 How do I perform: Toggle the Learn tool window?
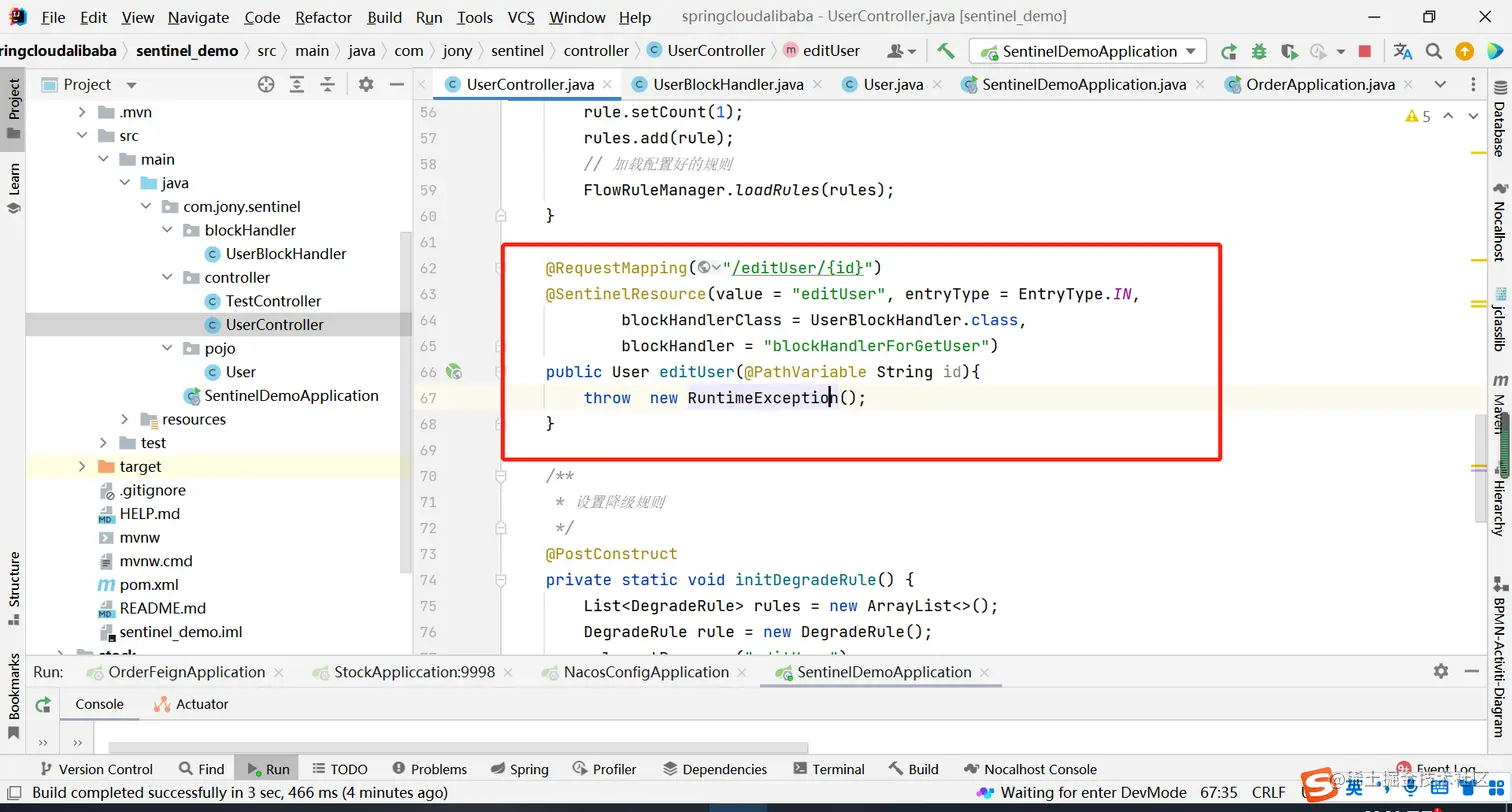tap(14, 188)
